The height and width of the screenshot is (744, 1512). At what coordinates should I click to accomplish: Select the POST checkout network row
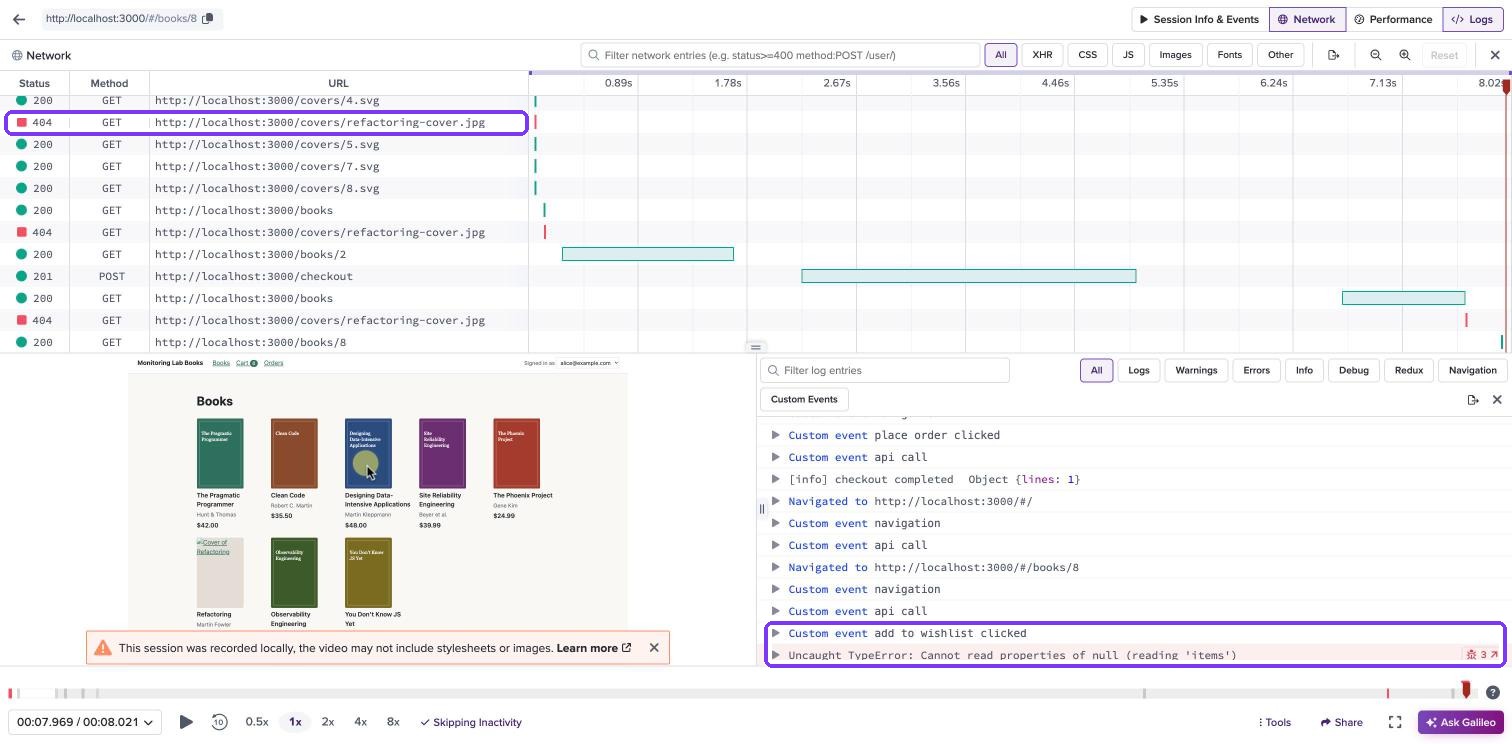(x=265, y=276)
